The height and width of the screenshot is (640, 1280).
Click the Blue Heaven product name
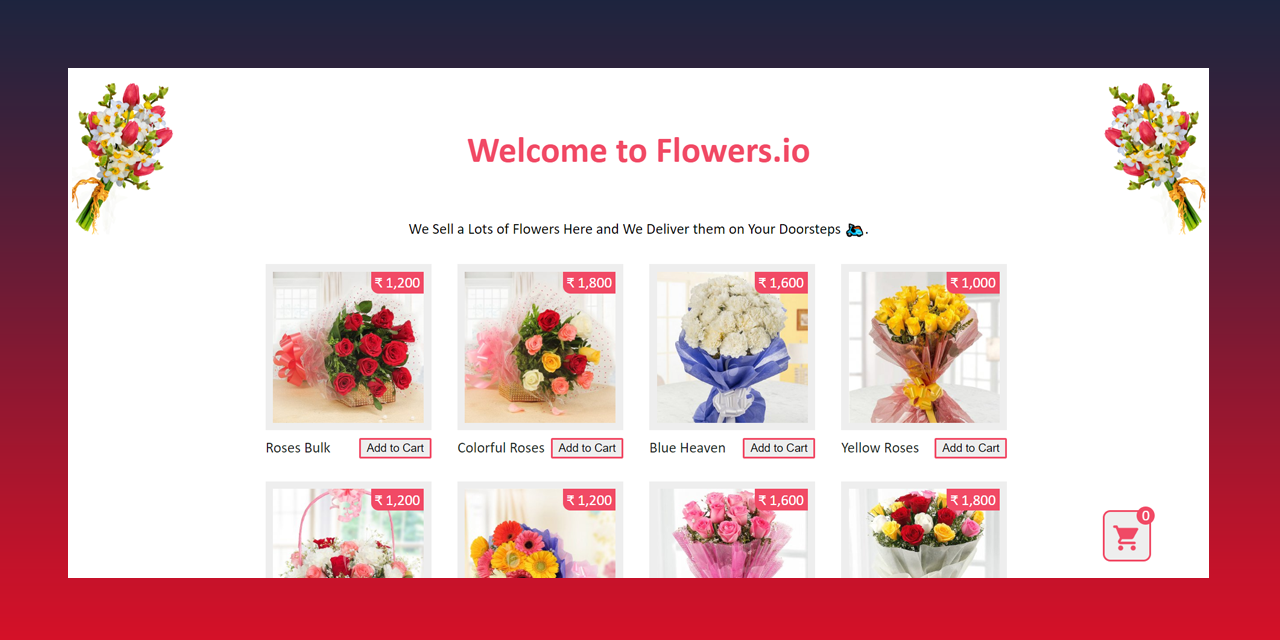tap(687, 448)
